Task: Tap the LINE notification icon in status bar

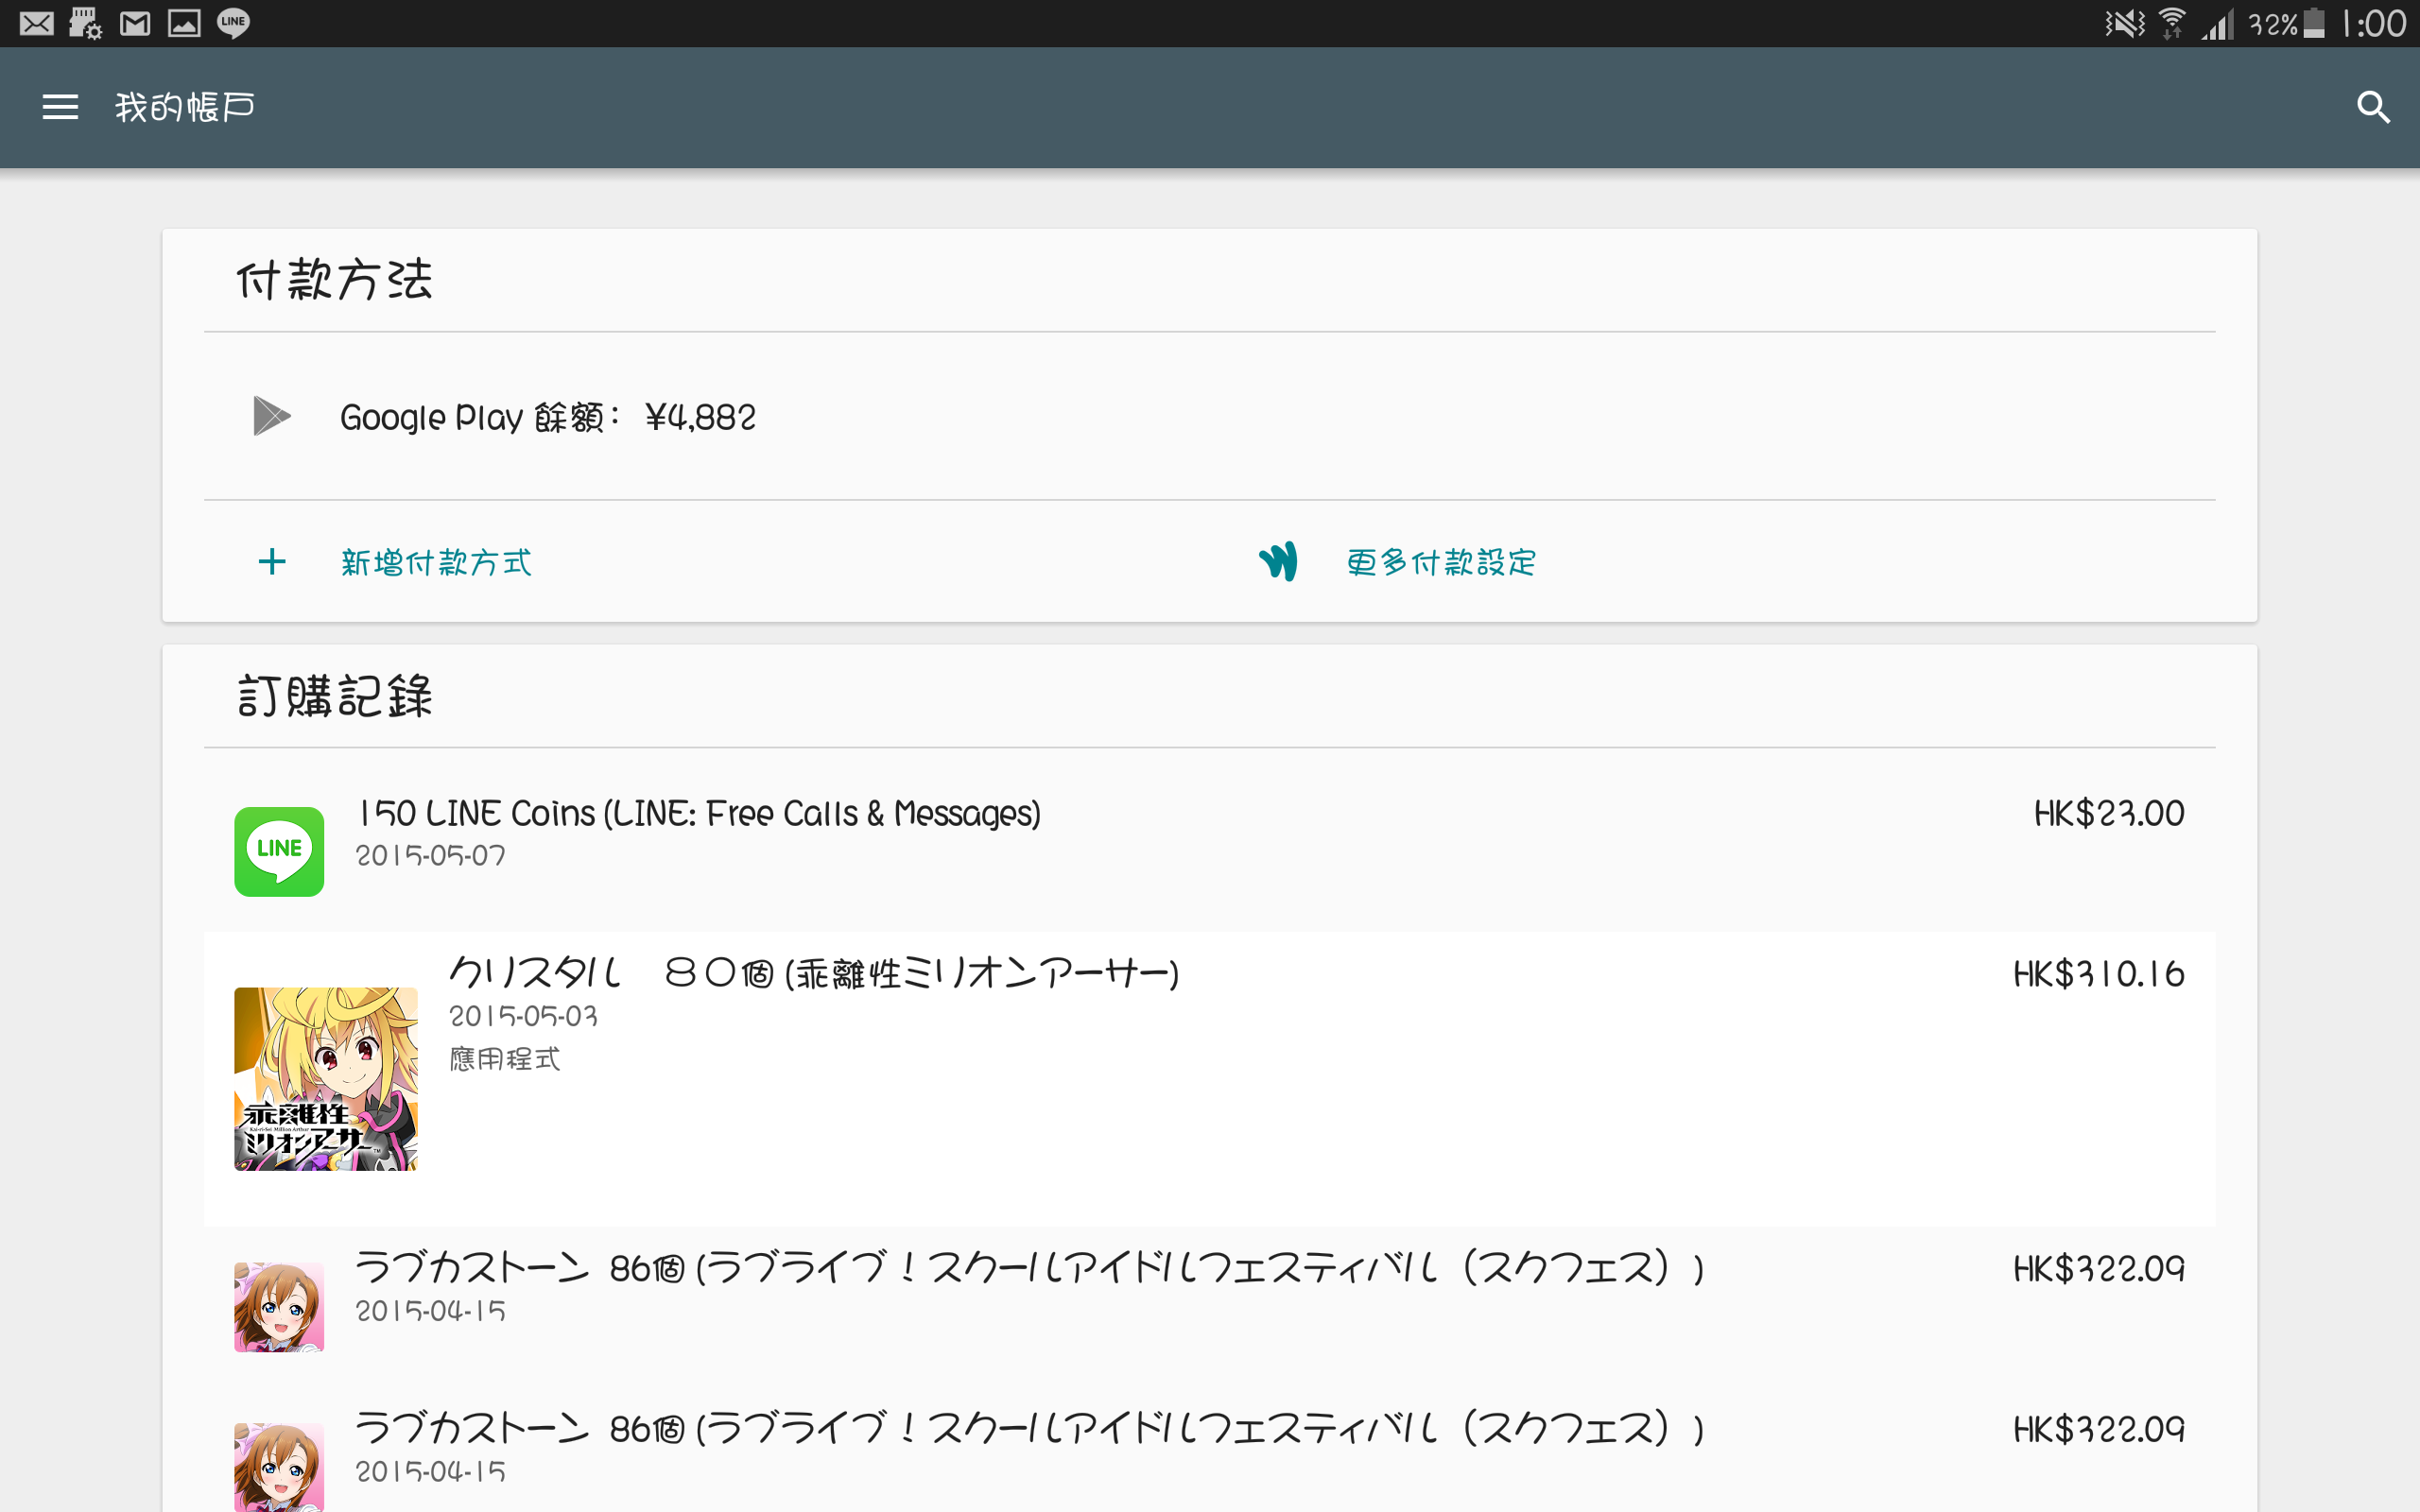Action: 233,23
